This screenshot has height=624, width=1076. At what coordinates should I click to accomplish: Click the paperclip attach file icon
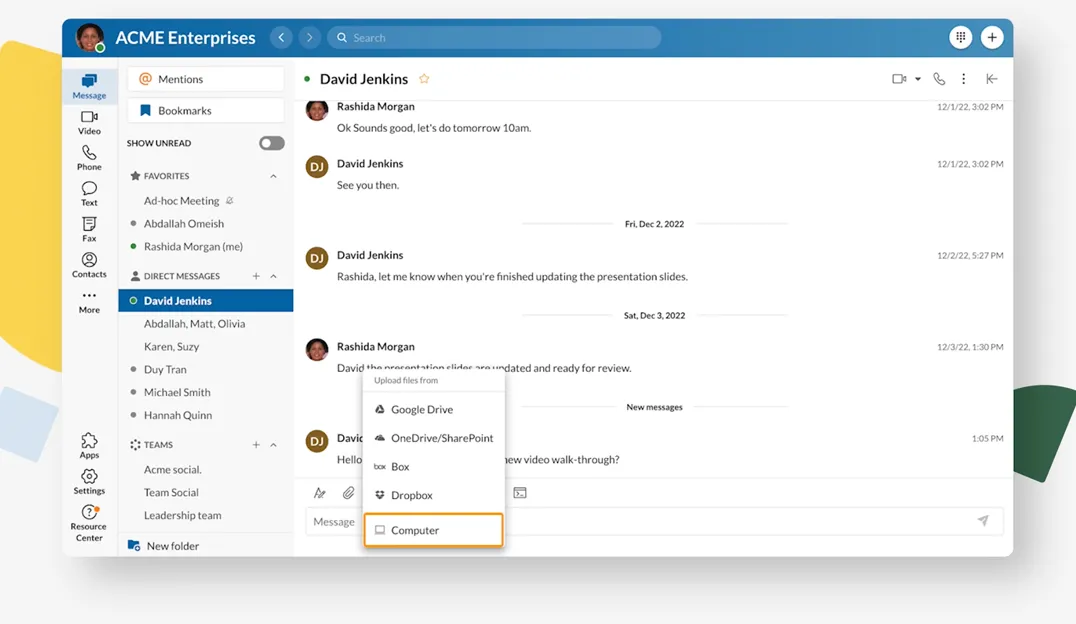[x=348, y=493]
